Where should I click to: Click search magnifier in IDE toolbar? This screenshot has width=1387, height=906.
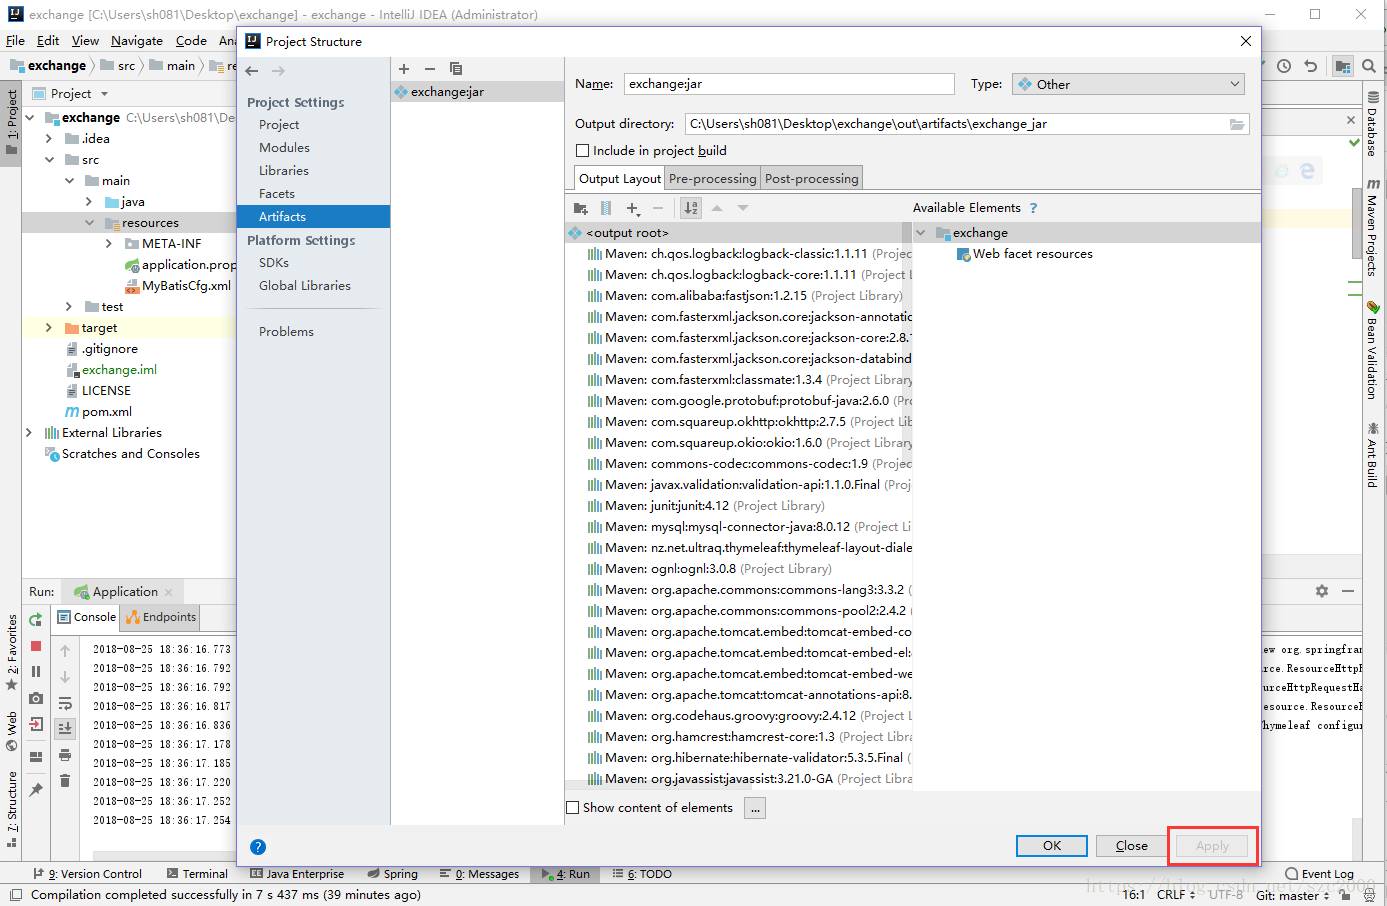click(x=1369, y=66)
